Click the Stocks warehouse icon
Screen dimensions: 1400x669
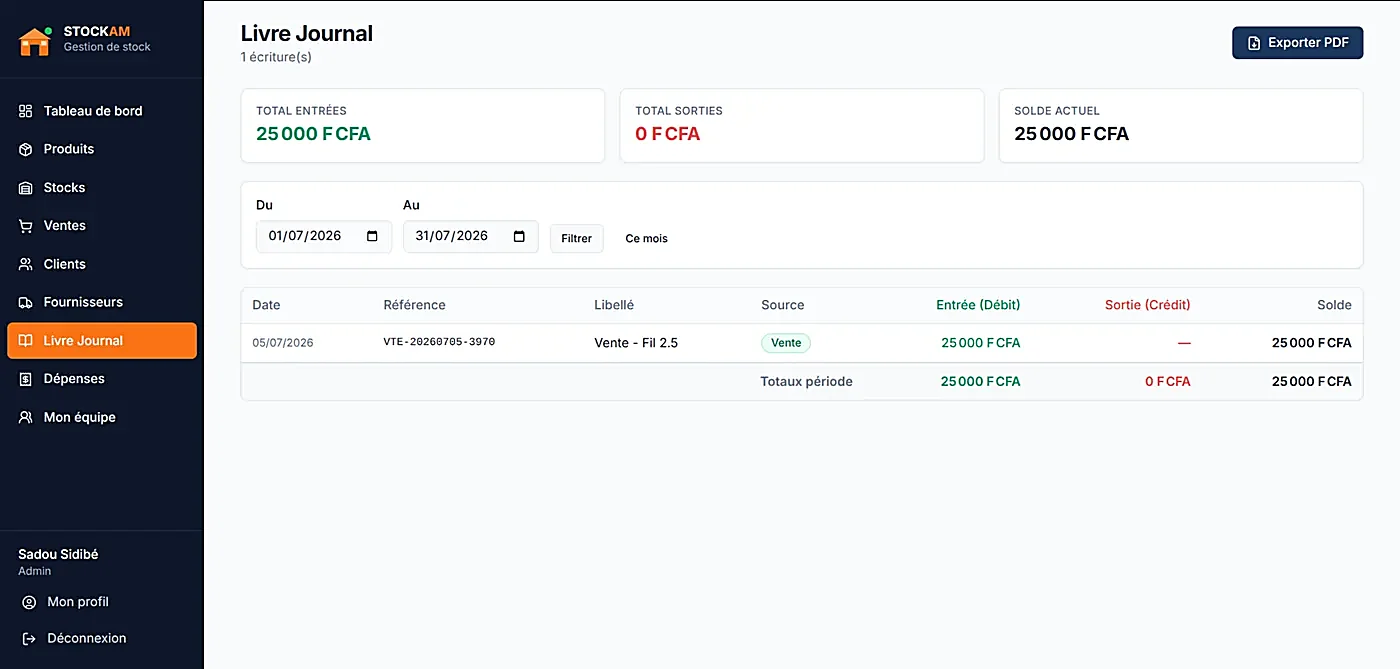click(26, 188)
